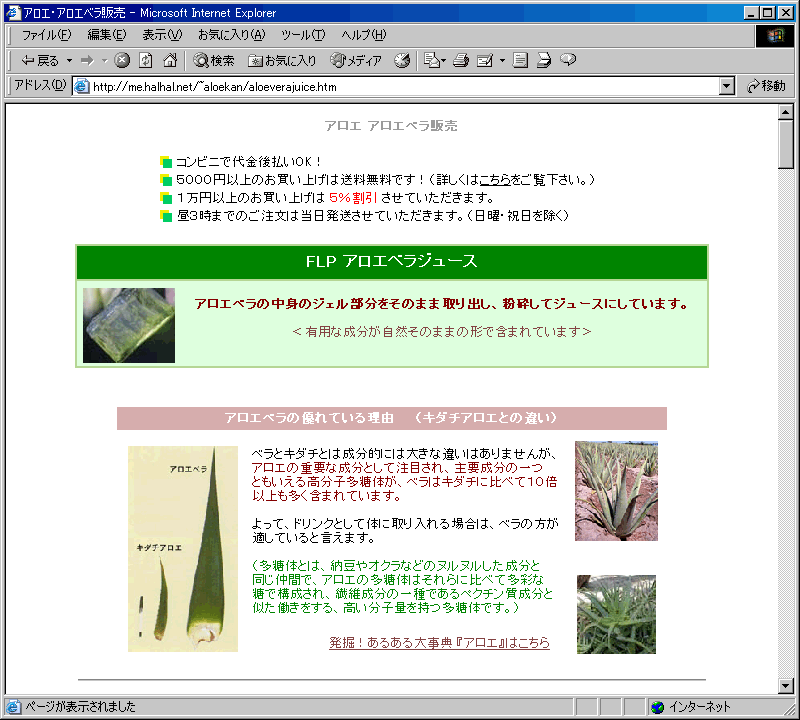Click the 昼3時までのご注文 shipping notice line

coord(373,216)
